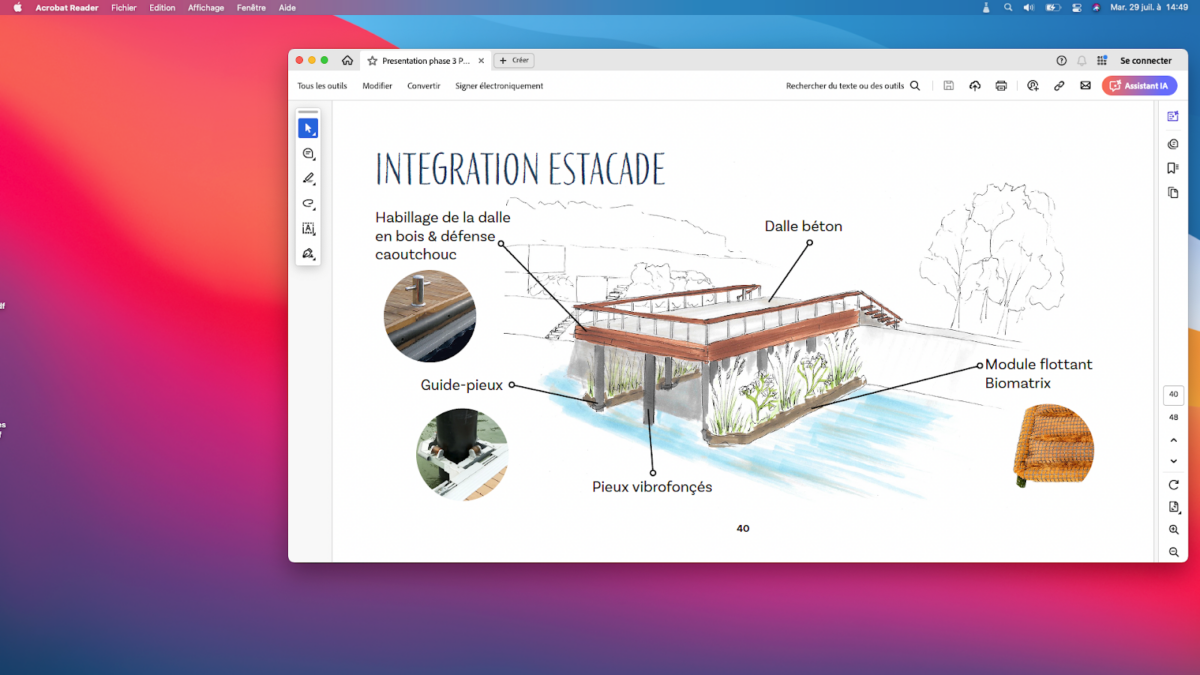Go to next page with down chevron
1200x675 pixels.
pyautogui.click(x=1174, y=461)
